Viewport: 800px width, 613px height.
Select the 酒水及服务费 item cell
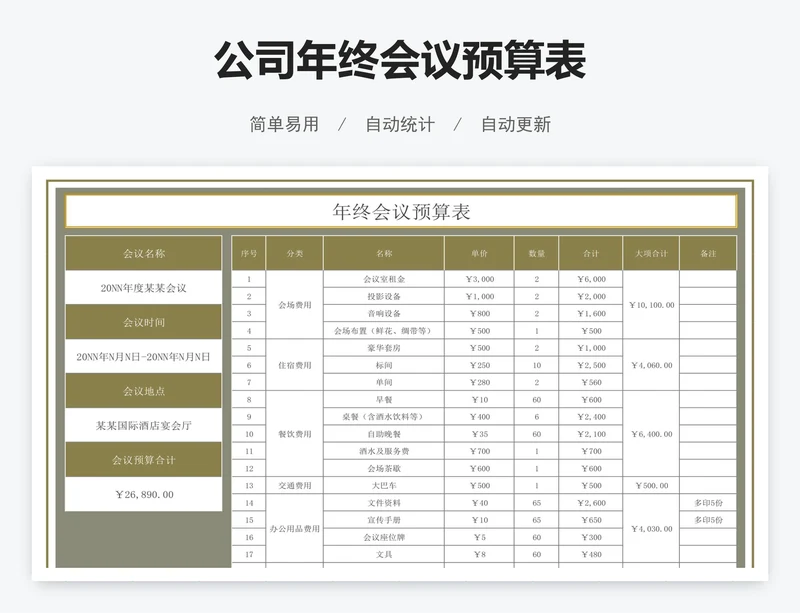[x=384, y=451]
